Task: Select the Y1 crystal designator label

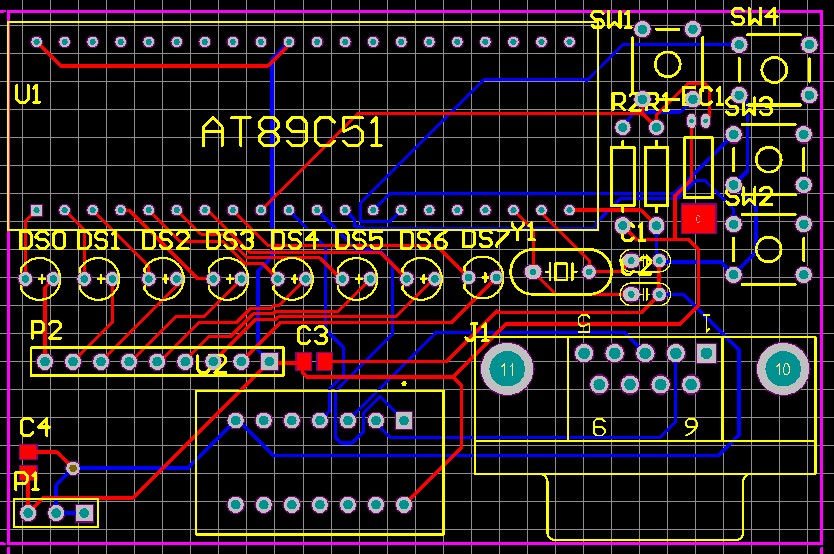Action: [x=523, y=231]
